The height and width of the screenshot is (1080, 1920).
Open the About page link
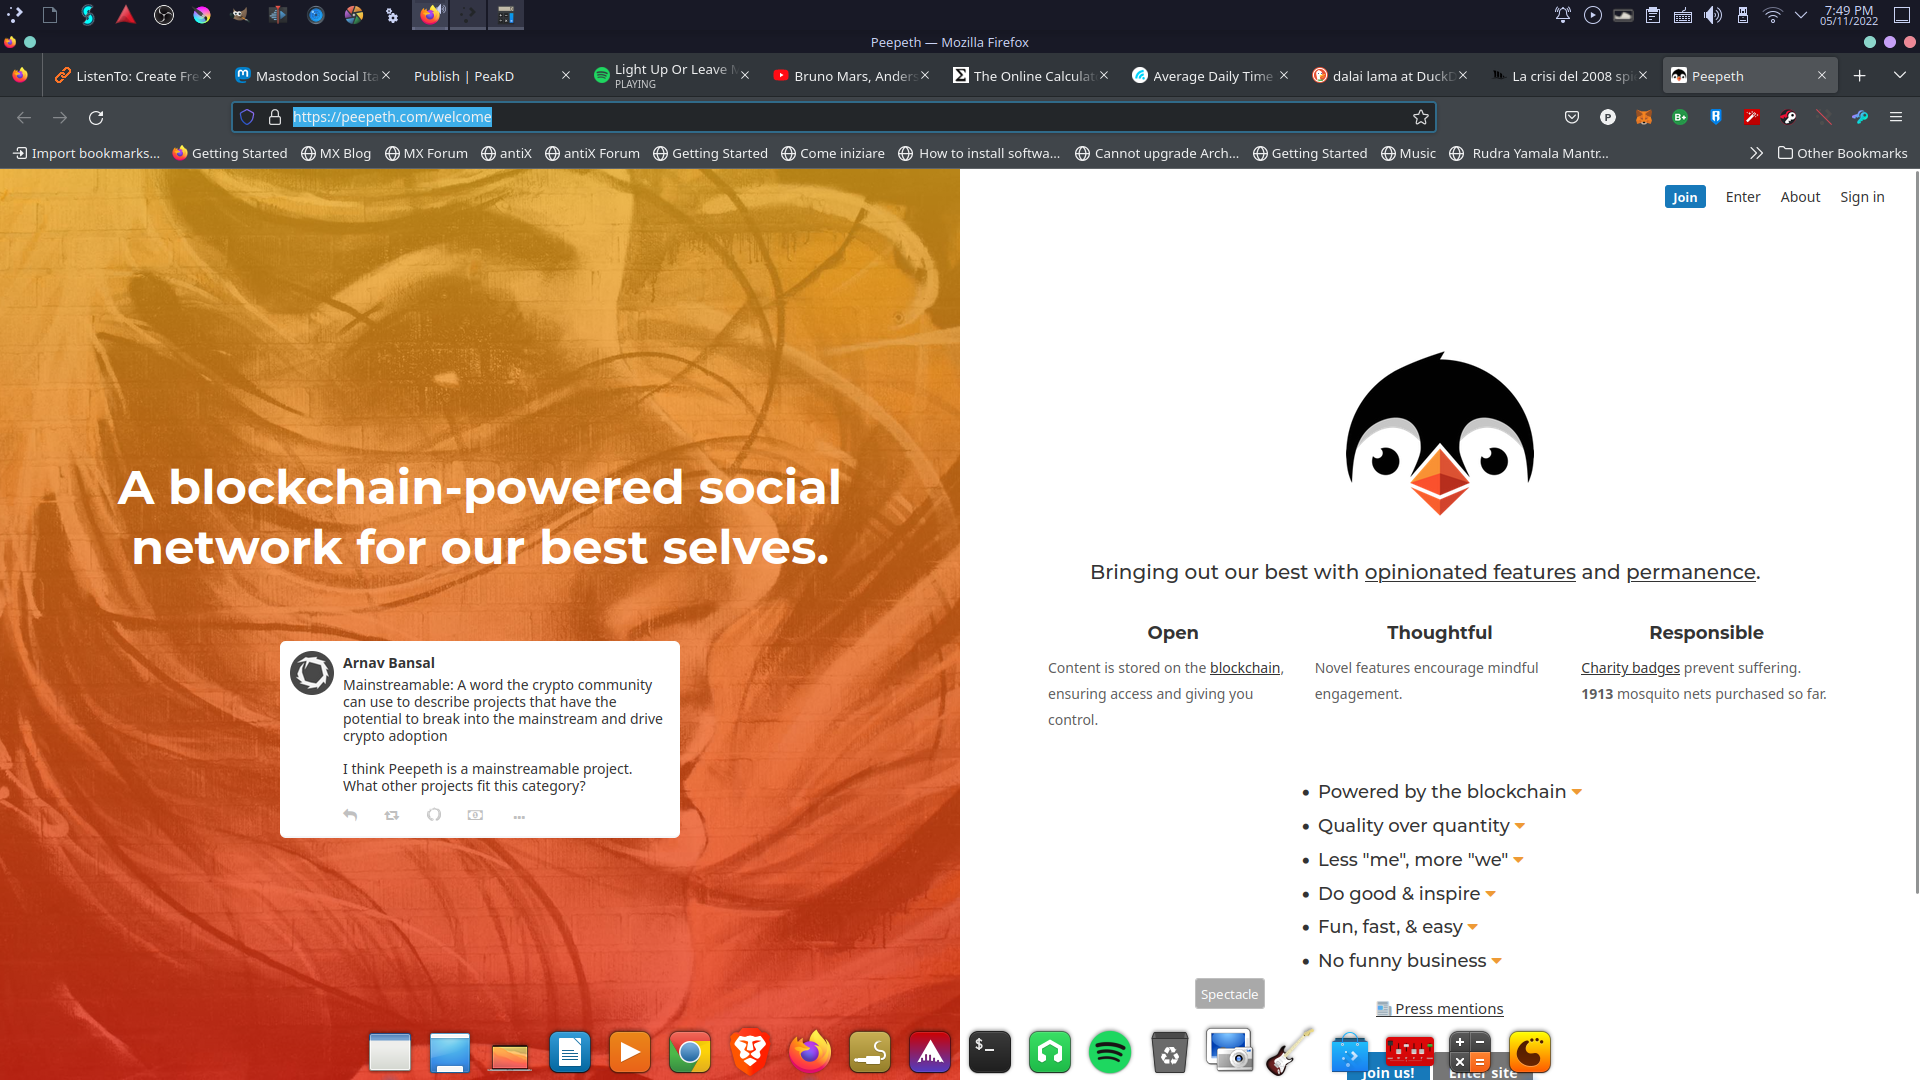1800,197
